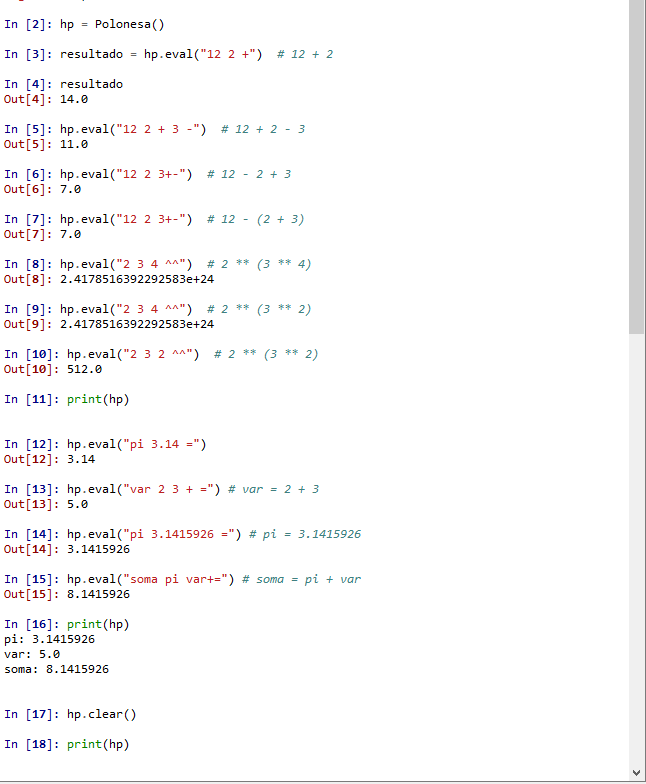This screenshot has width=646, height=784.
Task: Click the In [8] comment '# 2 ** (3 ** 4)'
Action: click(x=259, y=264)
